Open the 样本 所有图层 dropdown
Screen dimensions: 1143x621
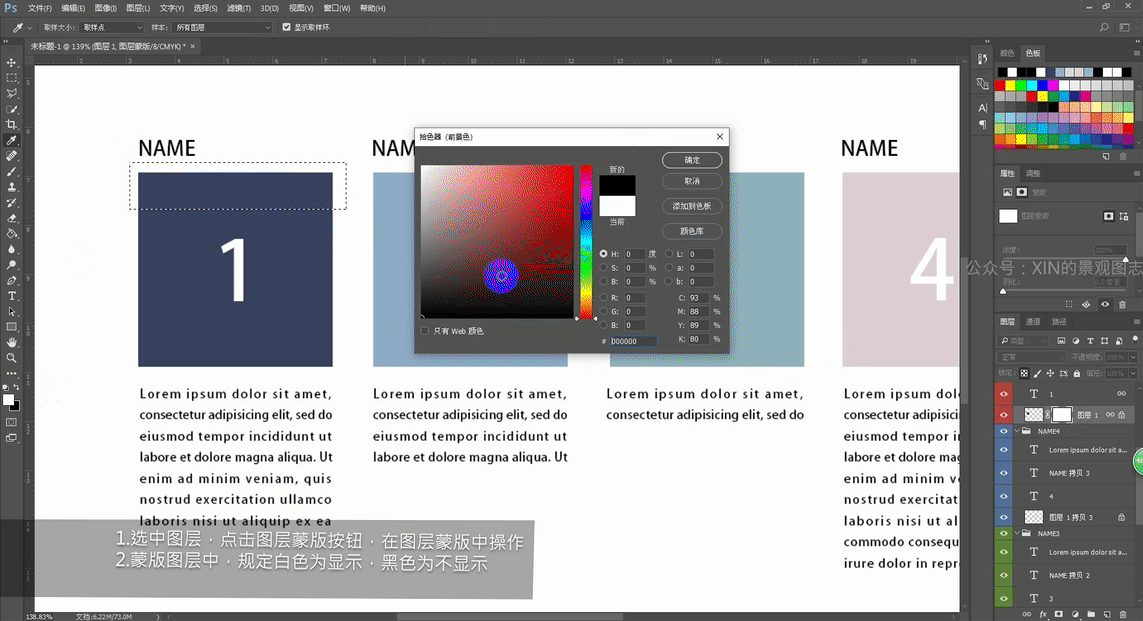(222, 27)
